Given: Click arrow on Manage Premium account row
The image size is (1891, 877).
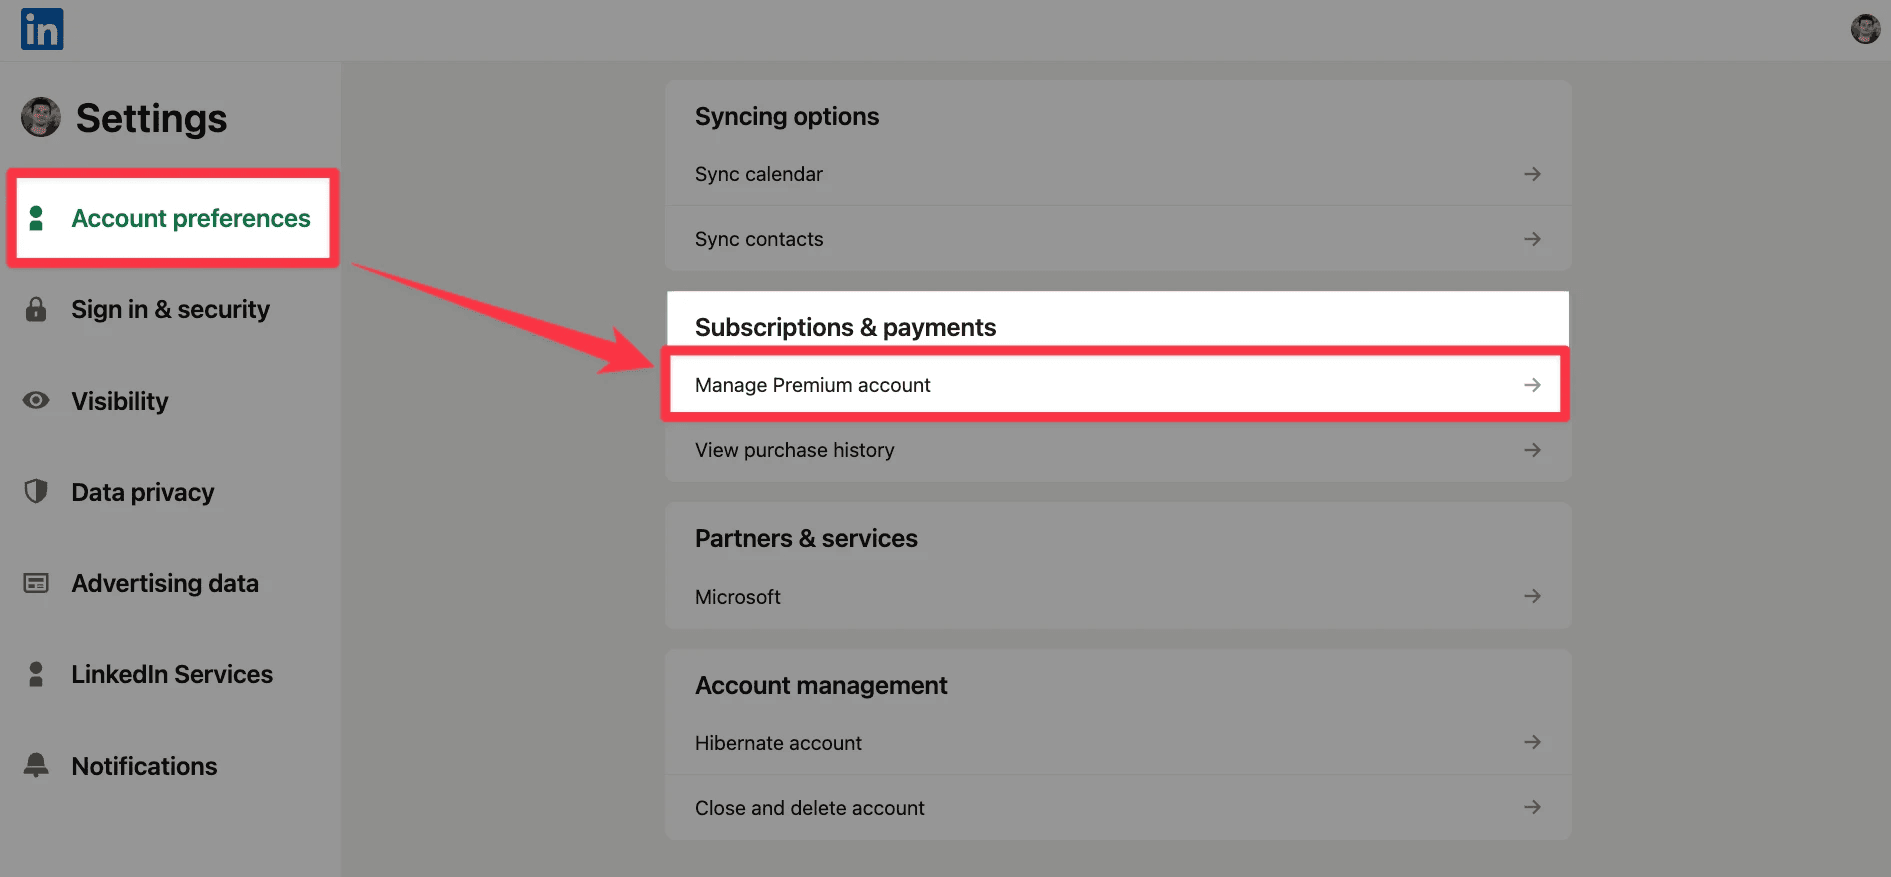Looking at the screenshot, I should [1532, 385].
